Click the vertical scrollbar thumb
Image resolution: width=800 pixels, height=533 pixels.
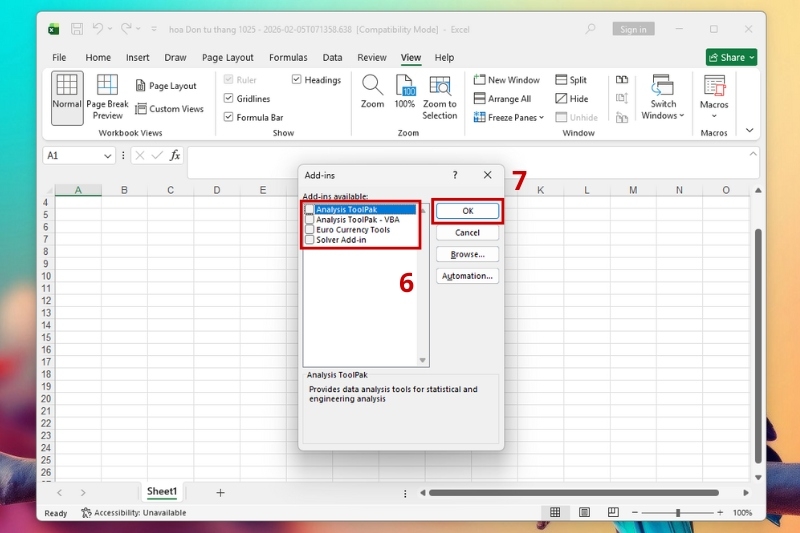(758, 346)
